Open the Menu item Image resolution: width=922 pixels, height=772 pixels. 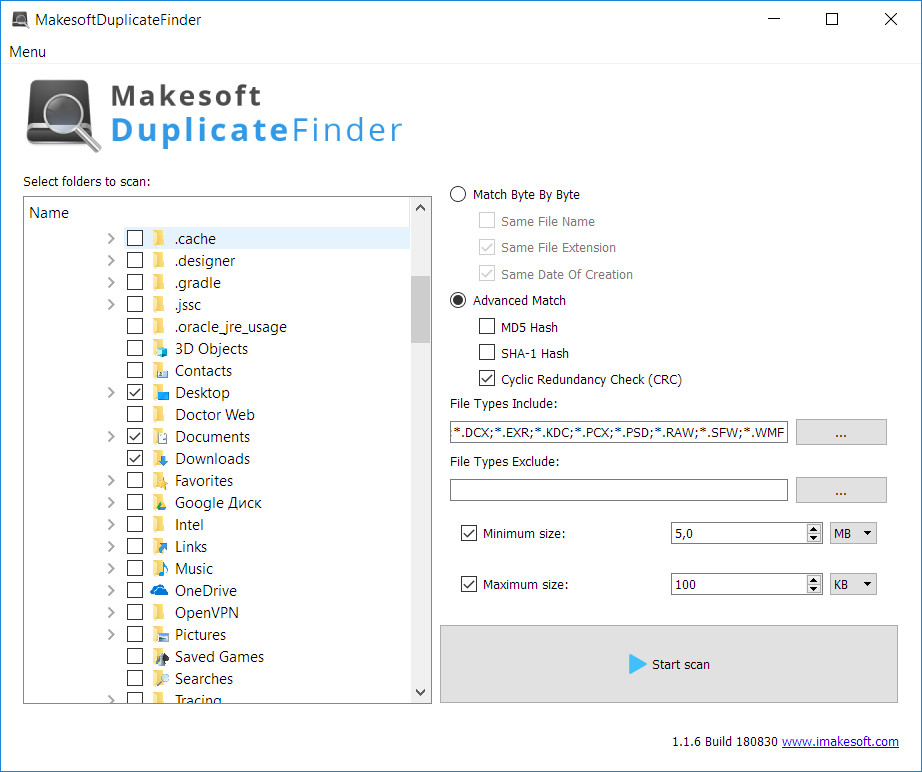coord(28,52)
